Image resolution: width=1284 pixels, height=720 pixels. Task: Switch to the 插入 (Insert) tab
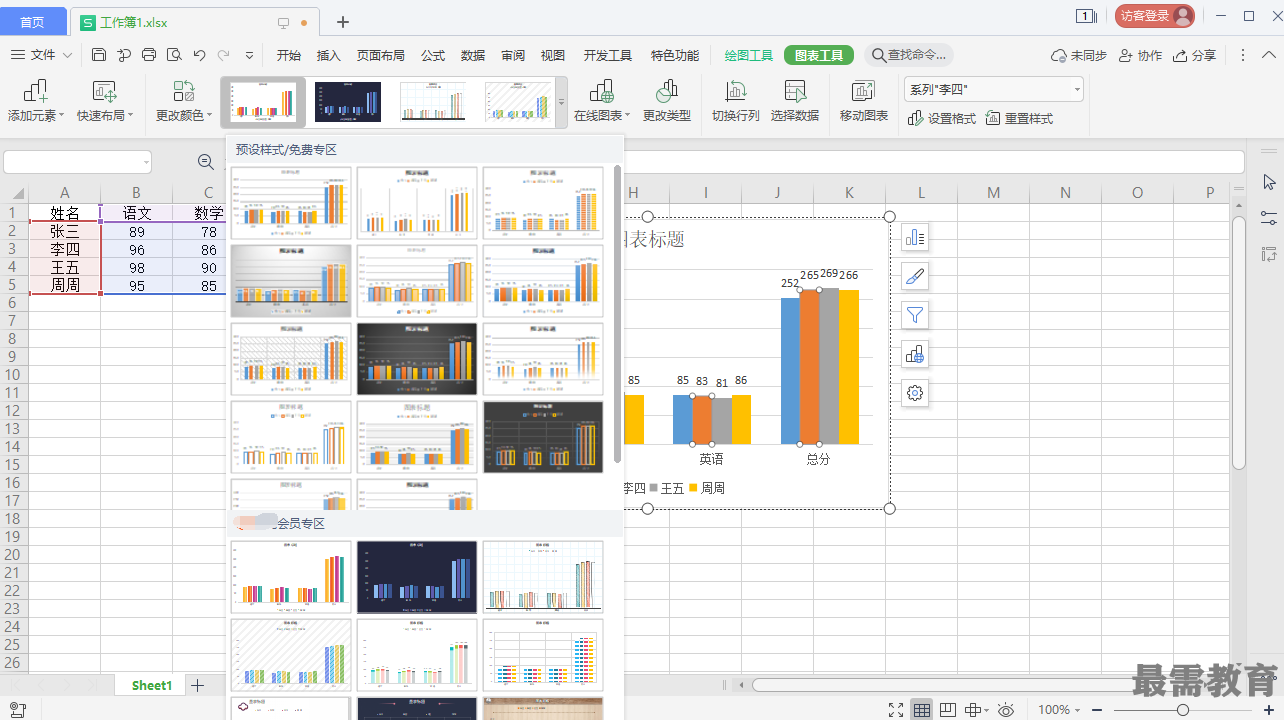(329, 55)
